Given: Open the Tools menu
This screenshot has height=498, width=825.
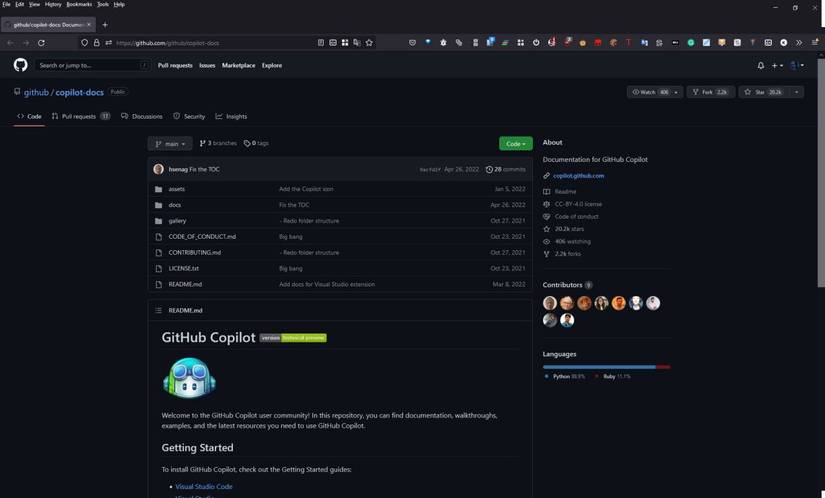Looking at the screenshot, I should tap(103, 4).
